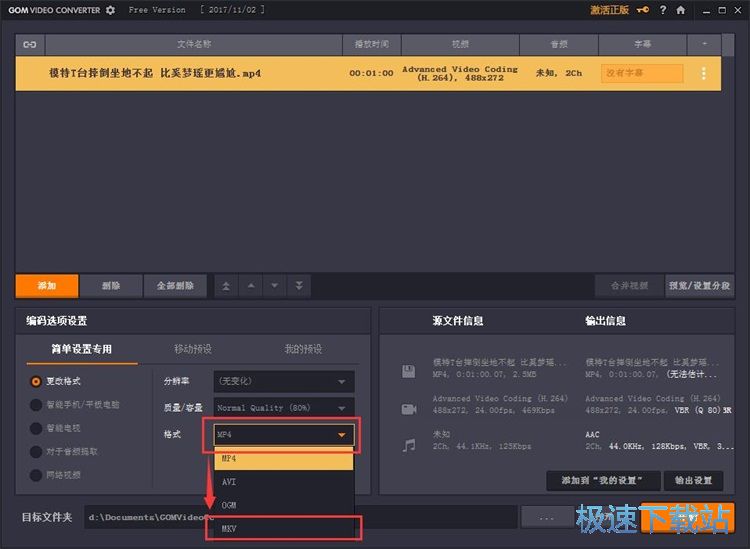This screenshot has width=750, height=549.
Task: Select the 模特T台摔倒 mp4 file row
Action: click(368, 73)
